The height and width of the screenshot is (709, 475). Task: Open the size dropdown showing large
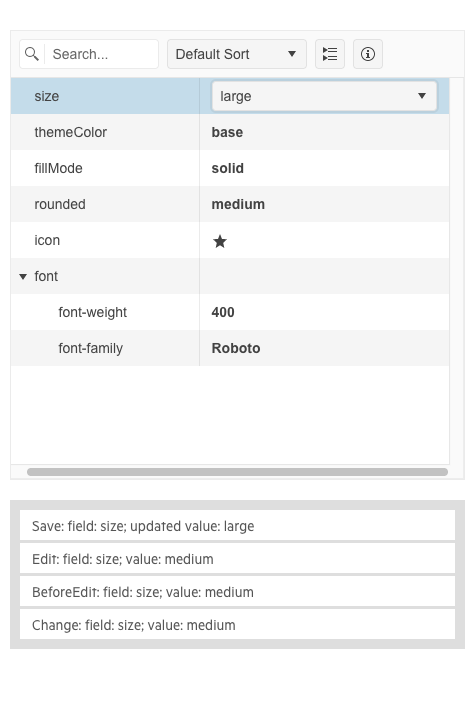(x=324, y=96)
